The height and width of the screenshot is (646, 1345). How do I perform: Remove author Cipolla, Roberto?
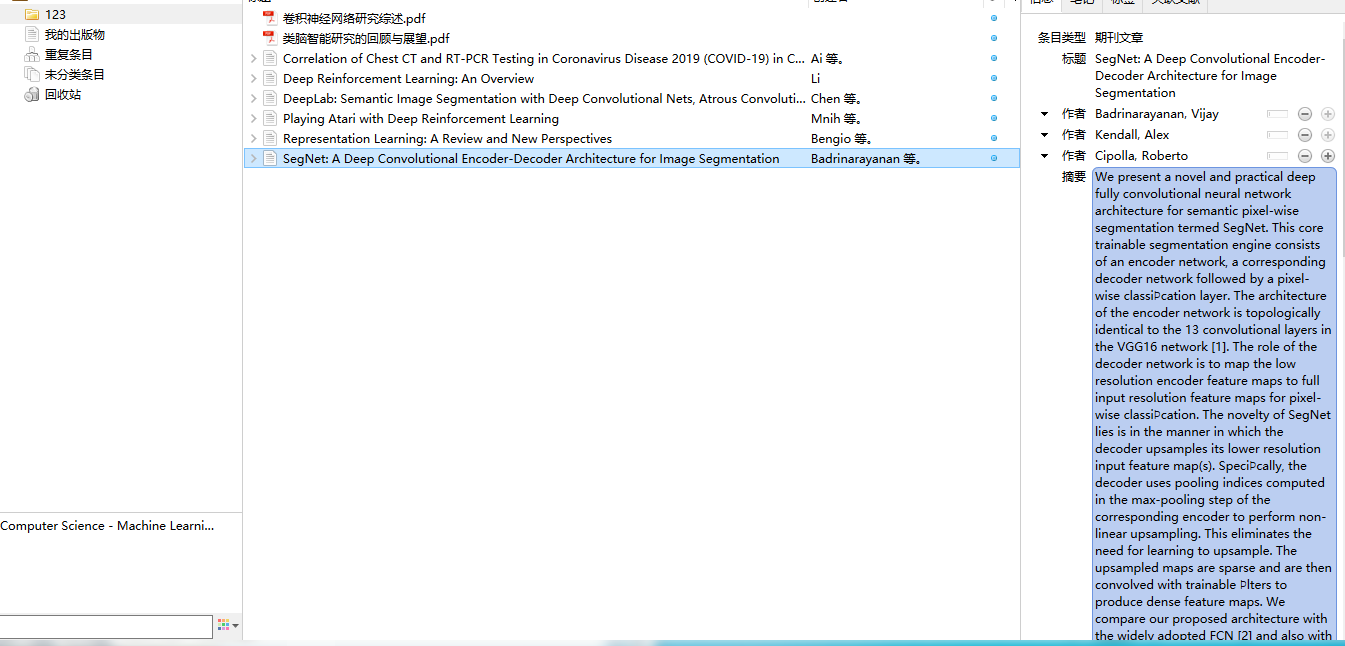[x=1305, y=155]
